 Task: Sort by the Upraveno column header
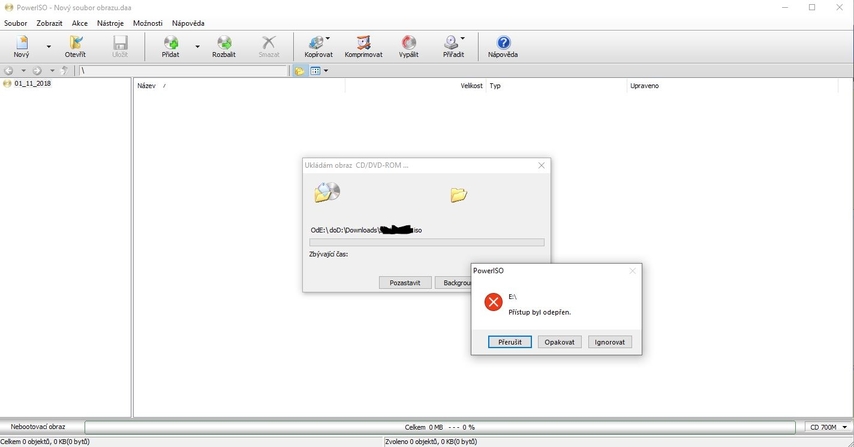coord(733,86)
